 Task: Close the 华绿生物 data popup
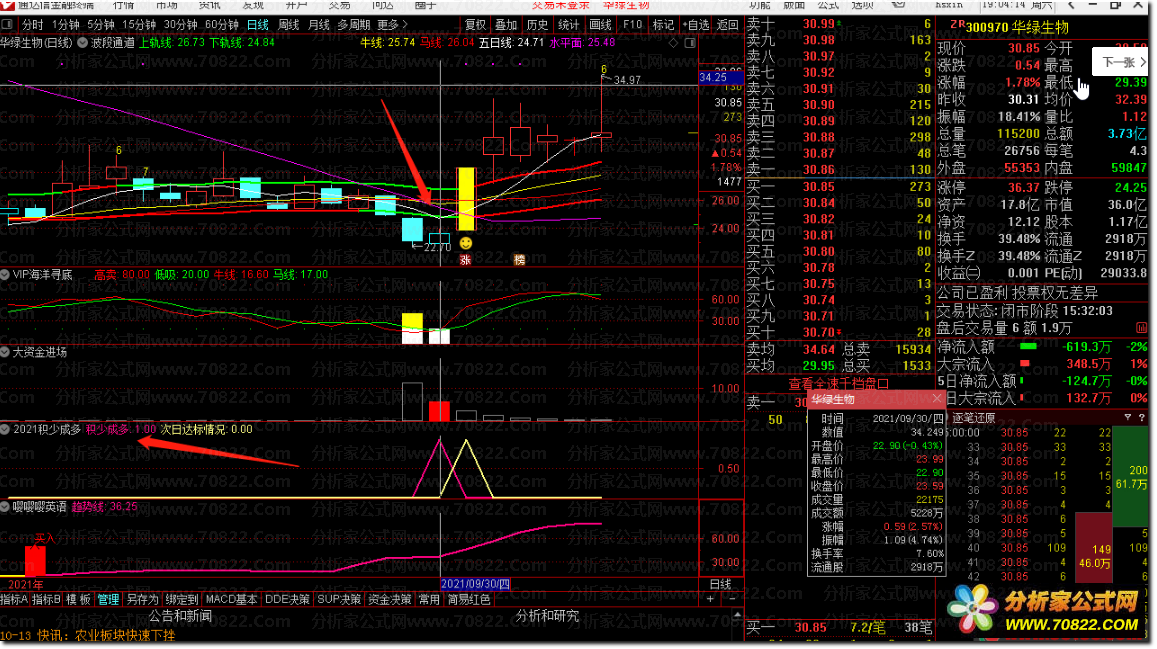937,399
